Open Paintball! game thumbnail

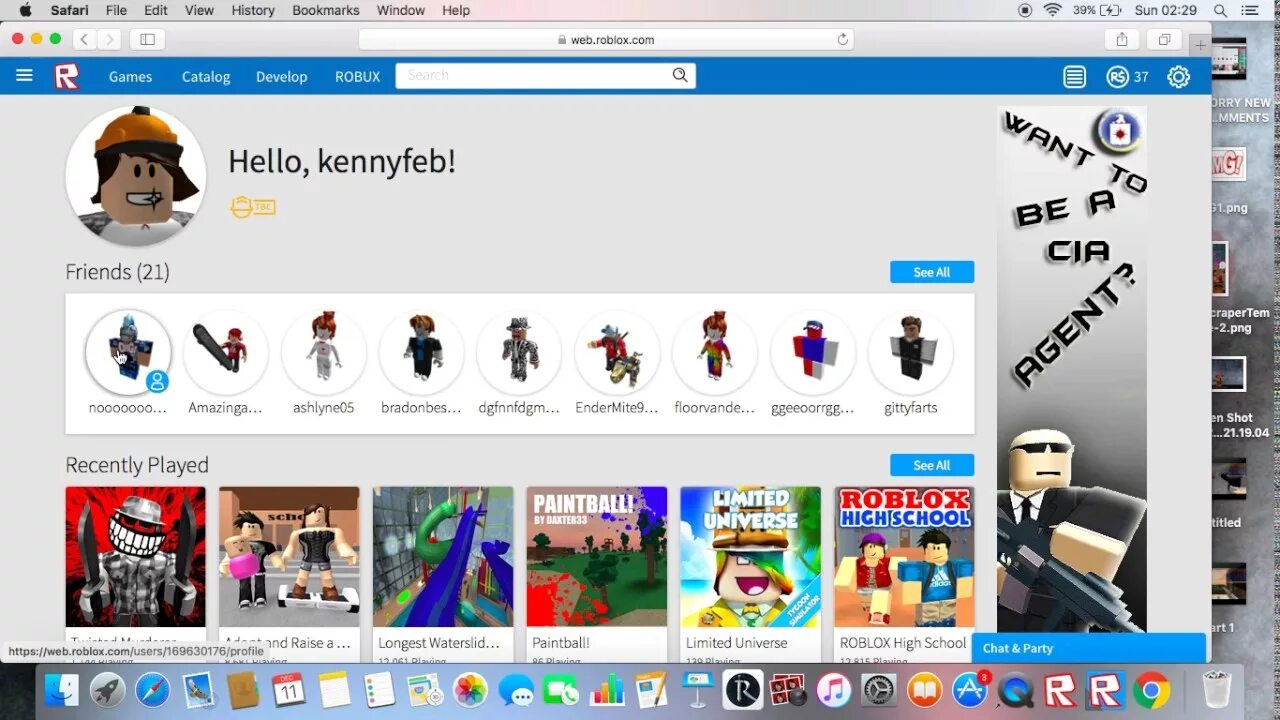pos(597,557)
